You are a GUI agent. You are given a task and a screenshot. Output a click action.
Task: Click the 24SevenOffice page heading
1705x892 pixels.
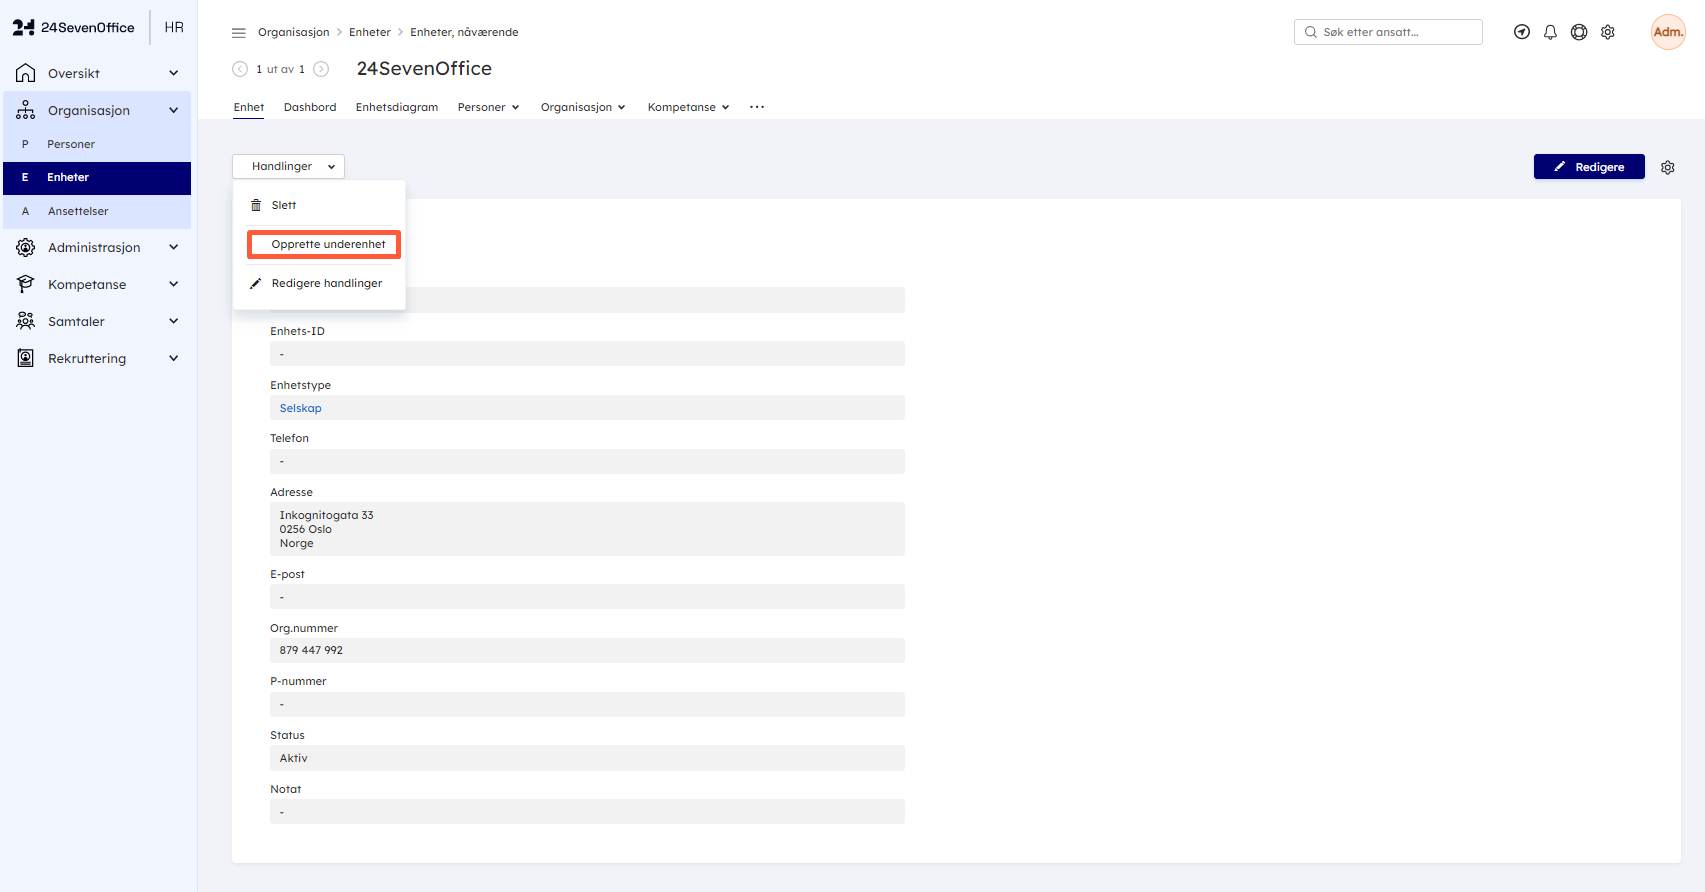(424, 68)
